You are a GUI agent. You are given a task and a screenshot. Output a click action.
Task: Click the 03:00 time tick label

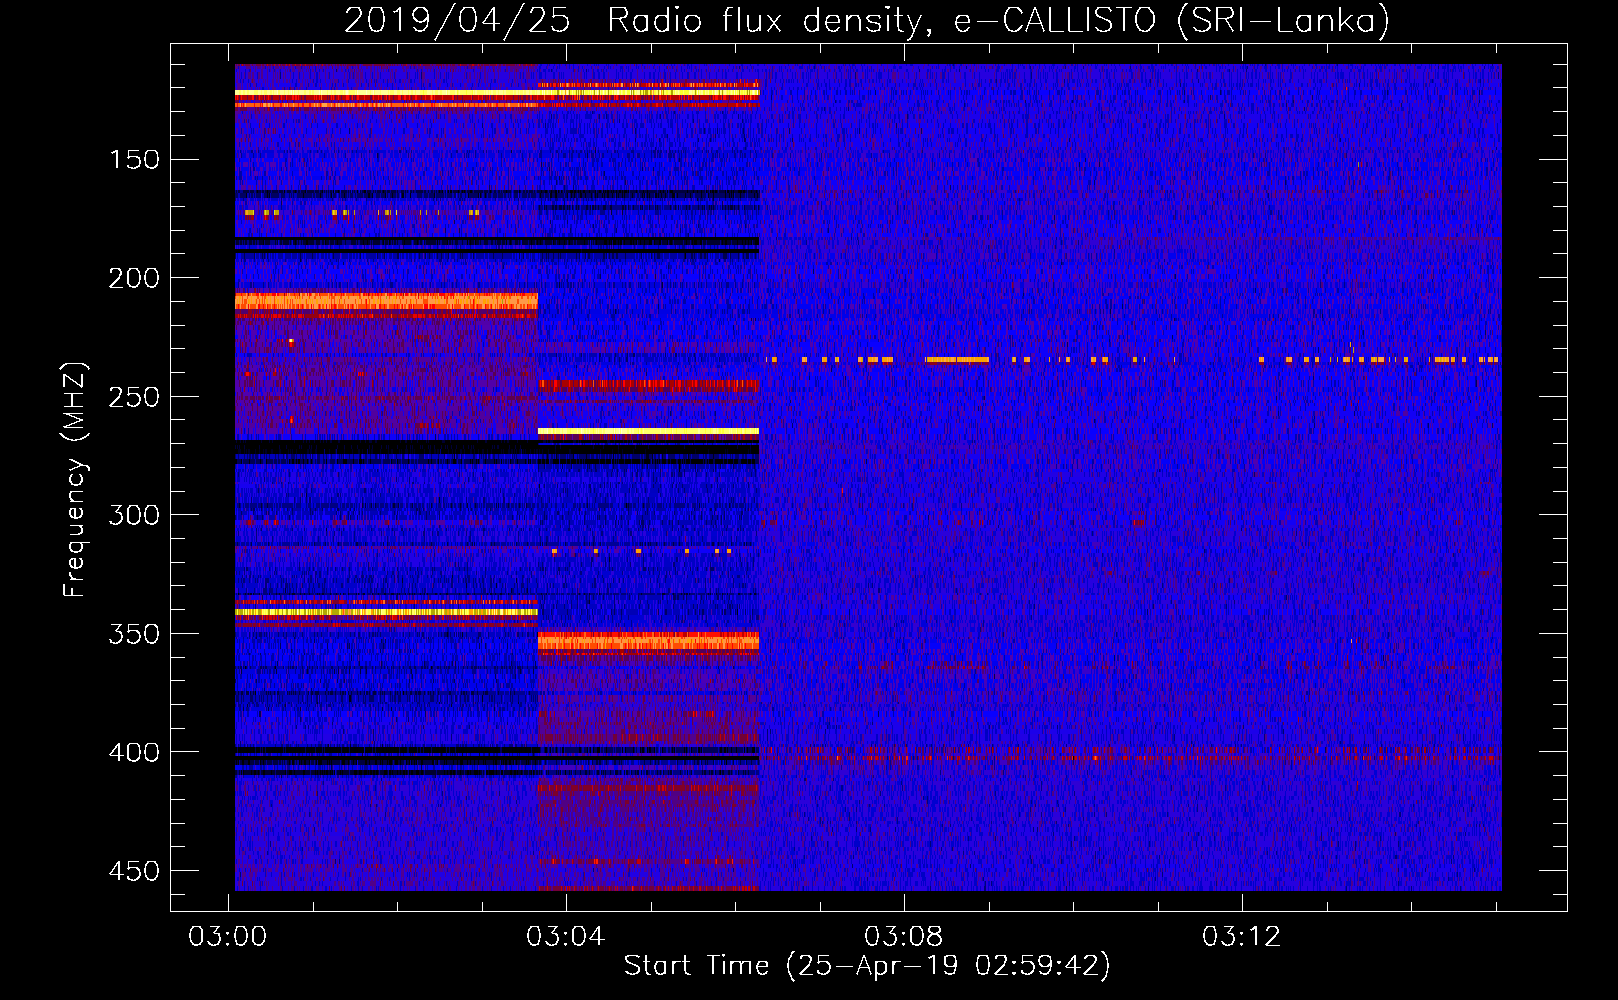228,937
